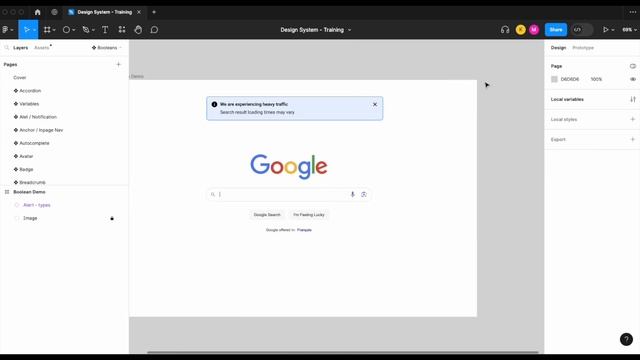Switch to the Layers tab

(20, 48)
